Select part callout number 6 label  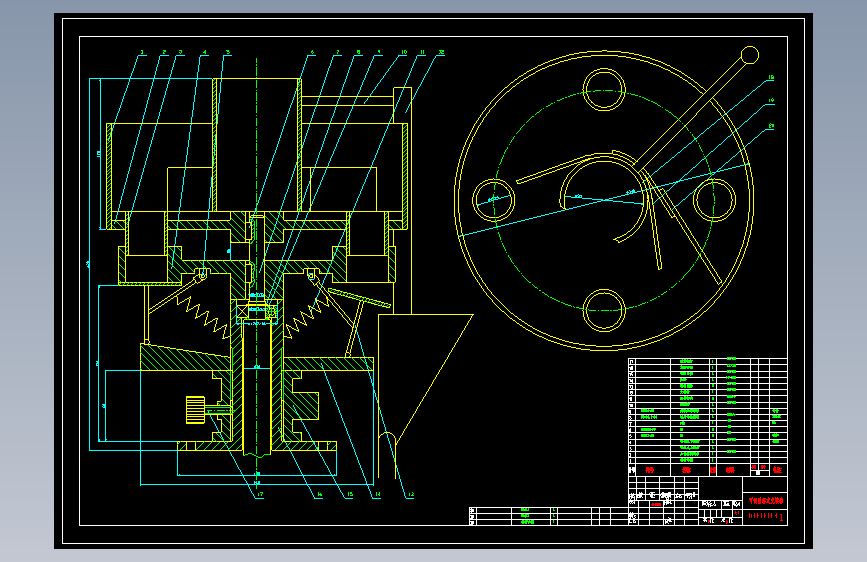(312, 52)
